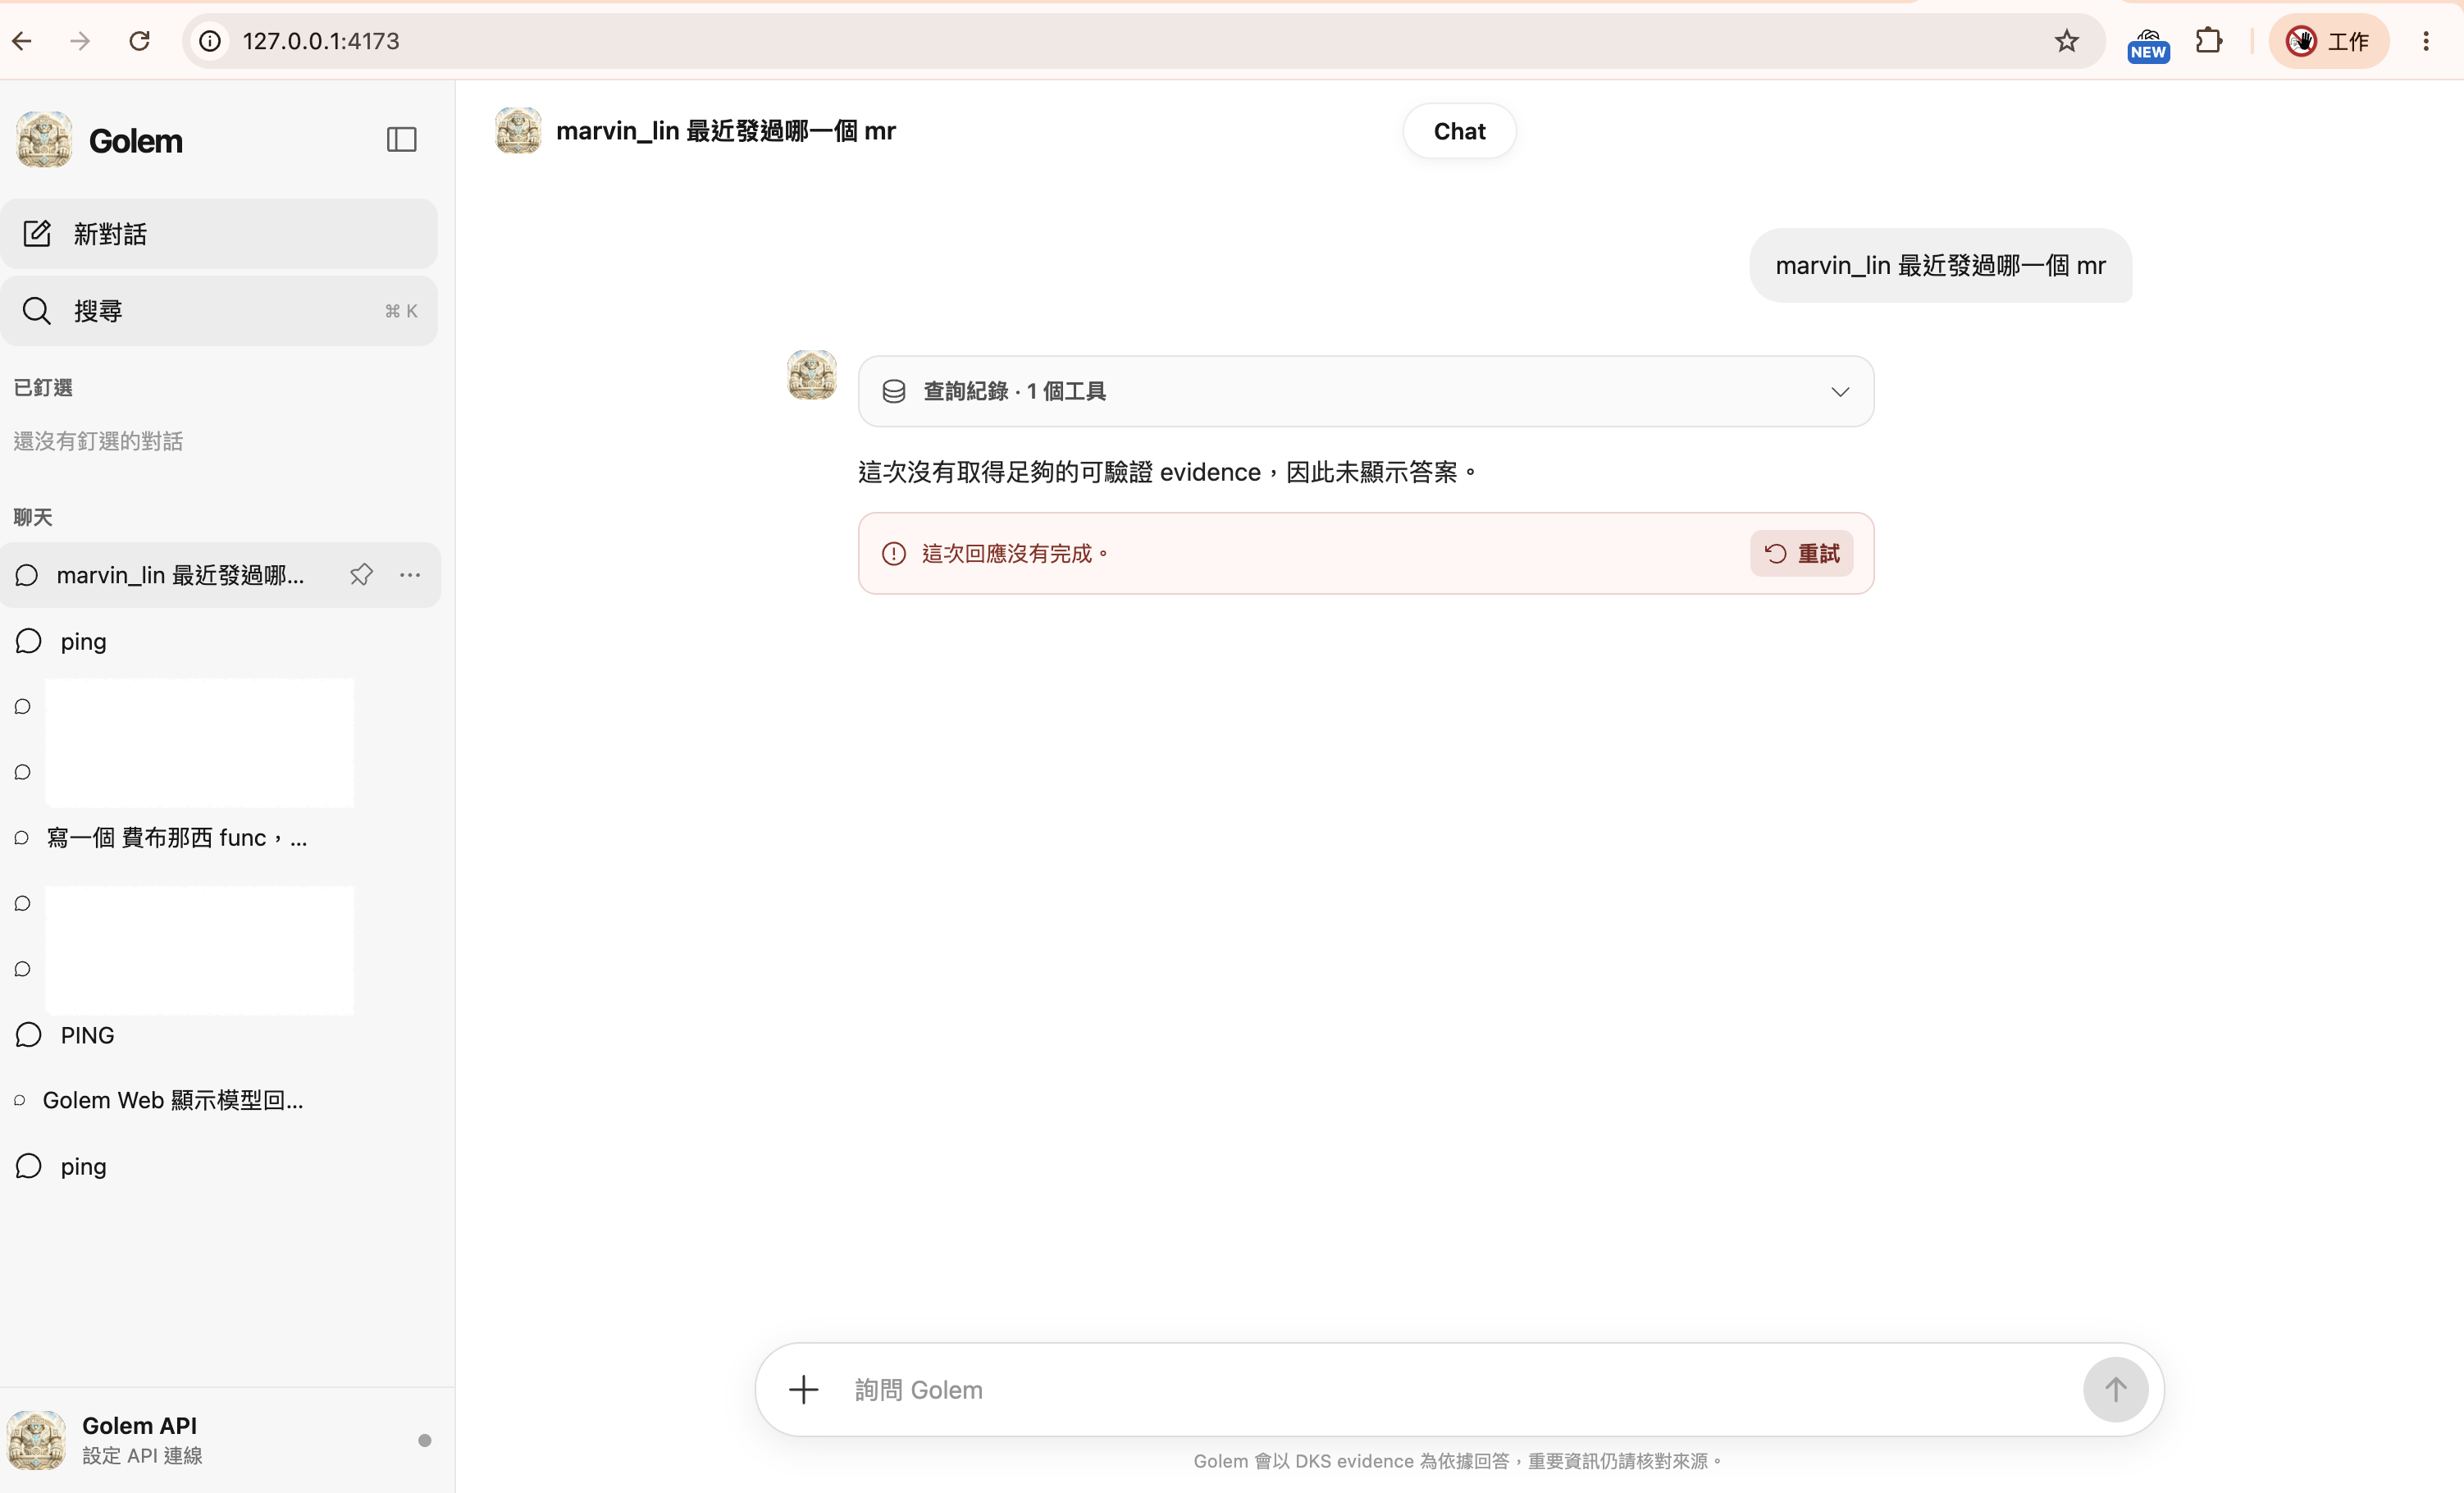Collapse the sidebar with the panel toggle icon
The image size is (2464, 1493).
401,140
